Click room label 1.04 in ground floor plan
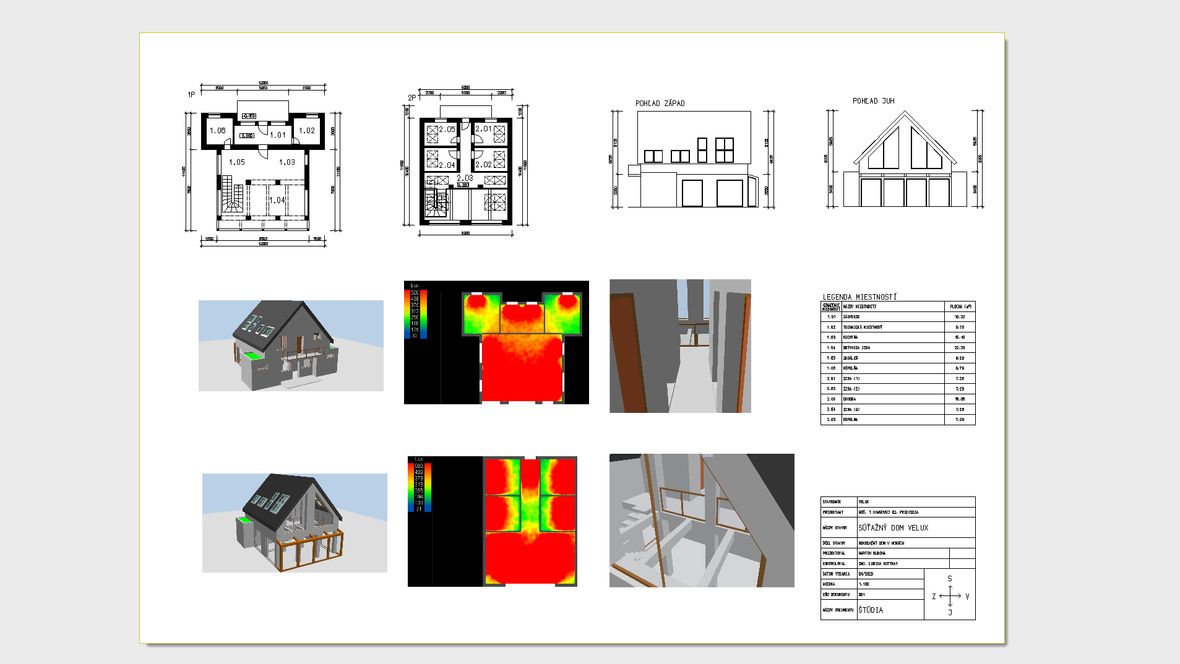The image size is (1180, 664). pos(276,201)
